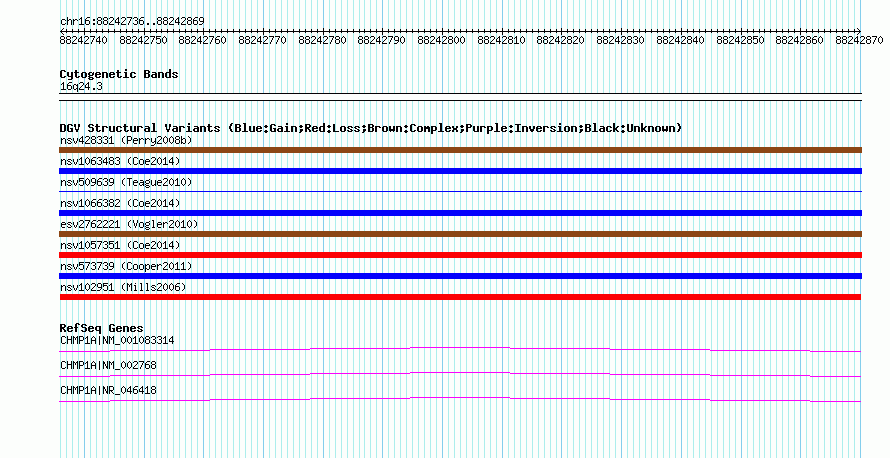890x458 pixels.
Task: Click the red loss bar under nsv1057351
Action: (x=460, y=255)
